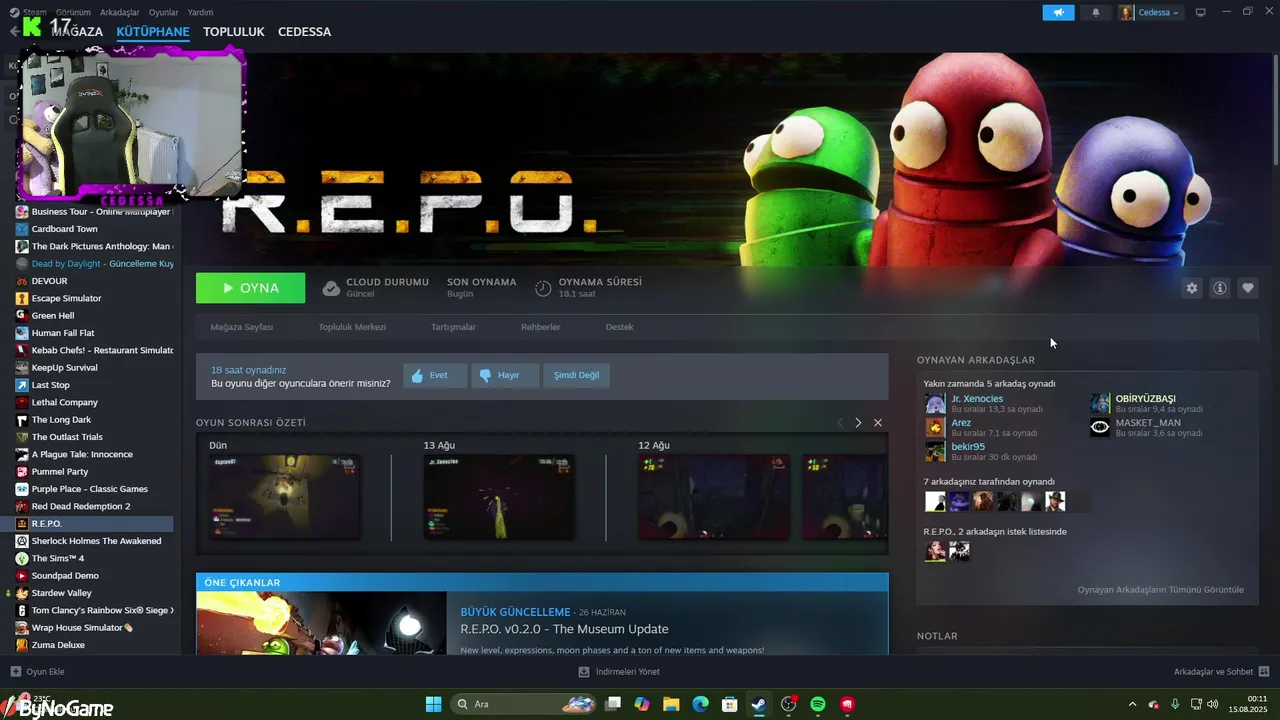Click the Oynama Süresi clock icon
1280x720 pixels.
(543, 288)
